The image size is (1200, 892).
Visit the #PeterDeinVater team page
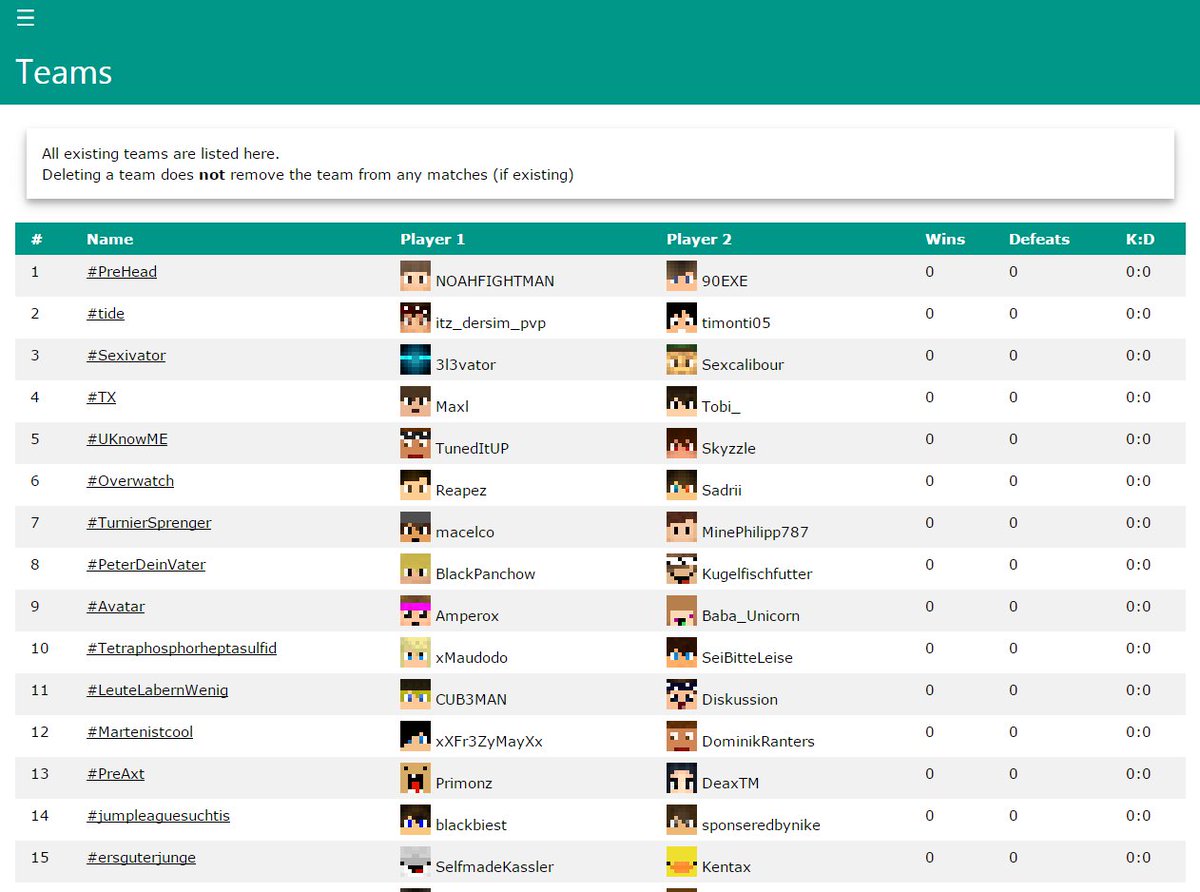146,566
